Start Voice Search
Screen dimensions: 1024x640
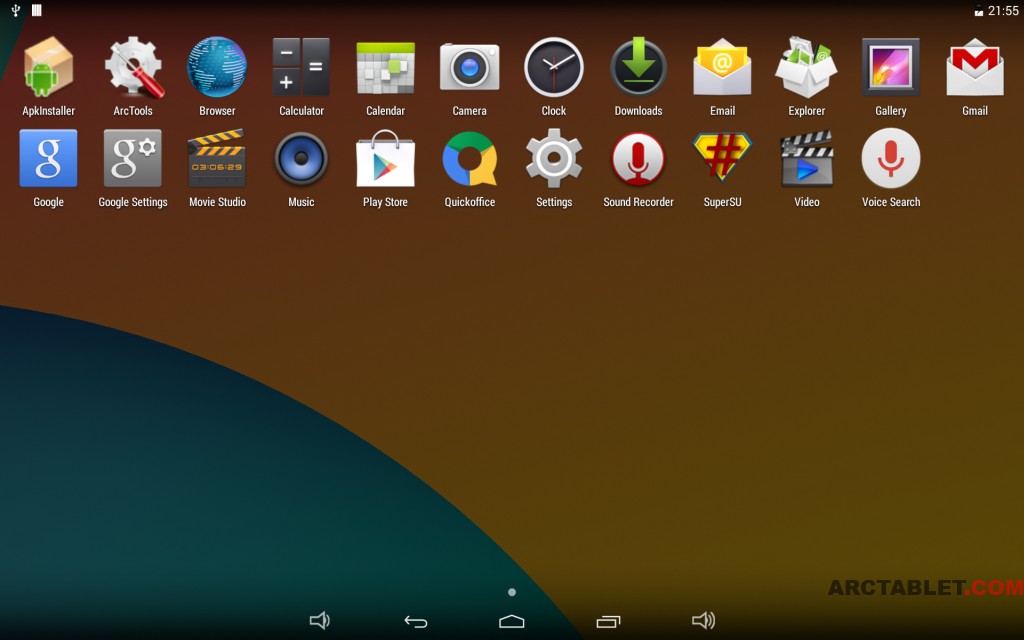click(x=891, y=159)
